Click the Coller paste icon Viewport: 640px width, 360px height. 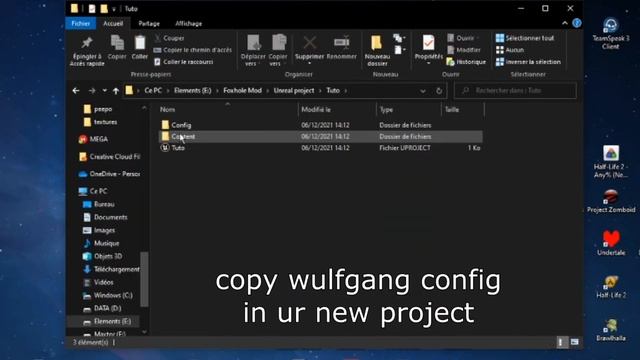coord(140,48)
